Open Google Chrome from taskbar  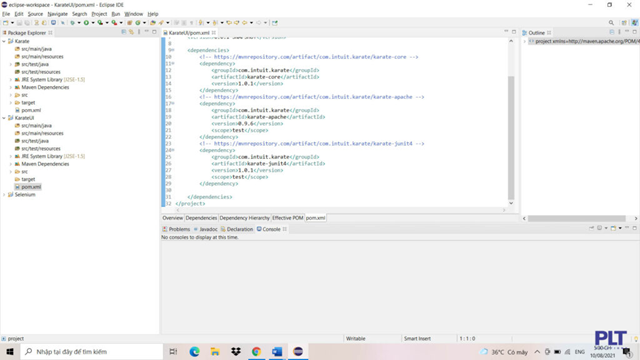pyautogui.click(x=256, y=351)
